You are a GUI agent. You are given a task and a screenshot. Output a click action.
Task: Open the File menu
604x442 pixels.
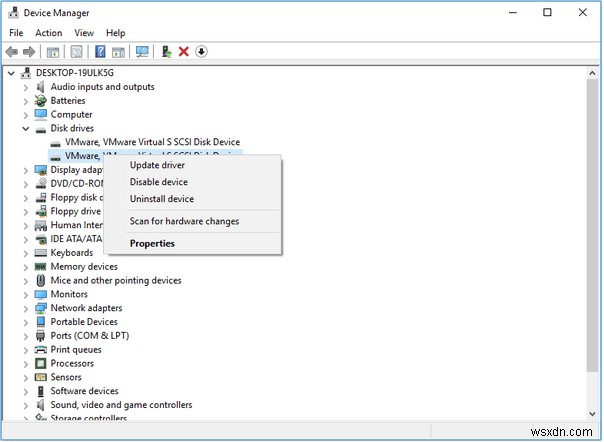click(x=16, y=33)
